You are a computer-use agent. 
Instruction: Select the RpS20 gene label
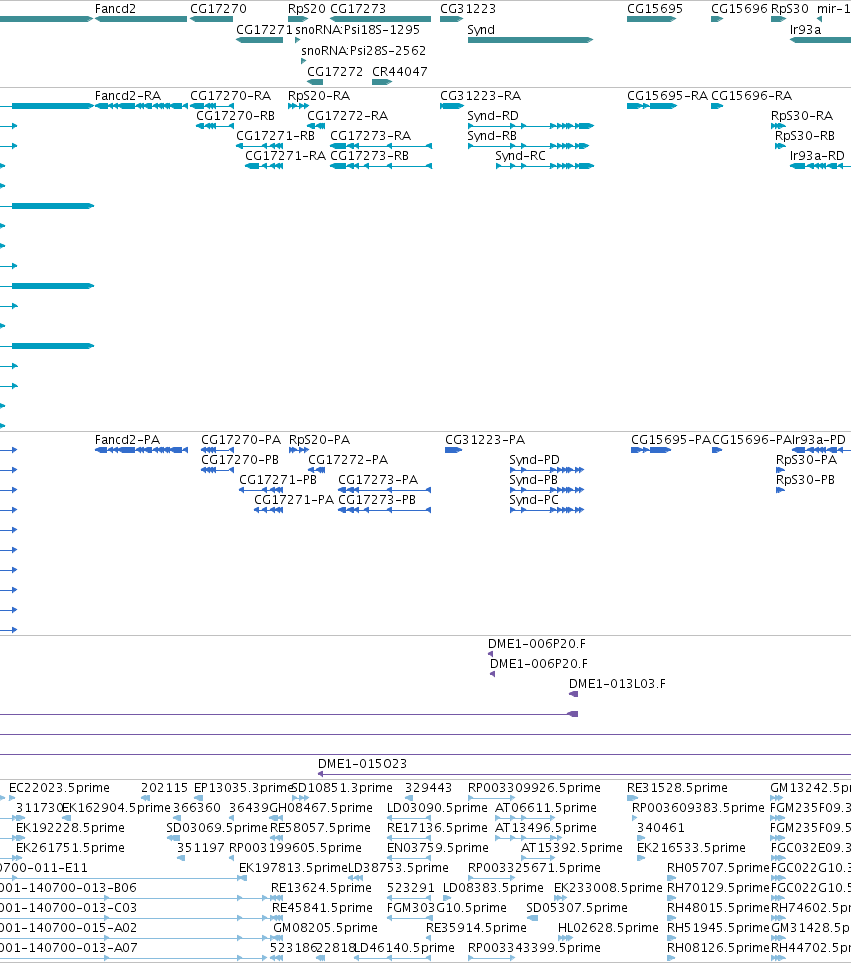pos(306,9)
